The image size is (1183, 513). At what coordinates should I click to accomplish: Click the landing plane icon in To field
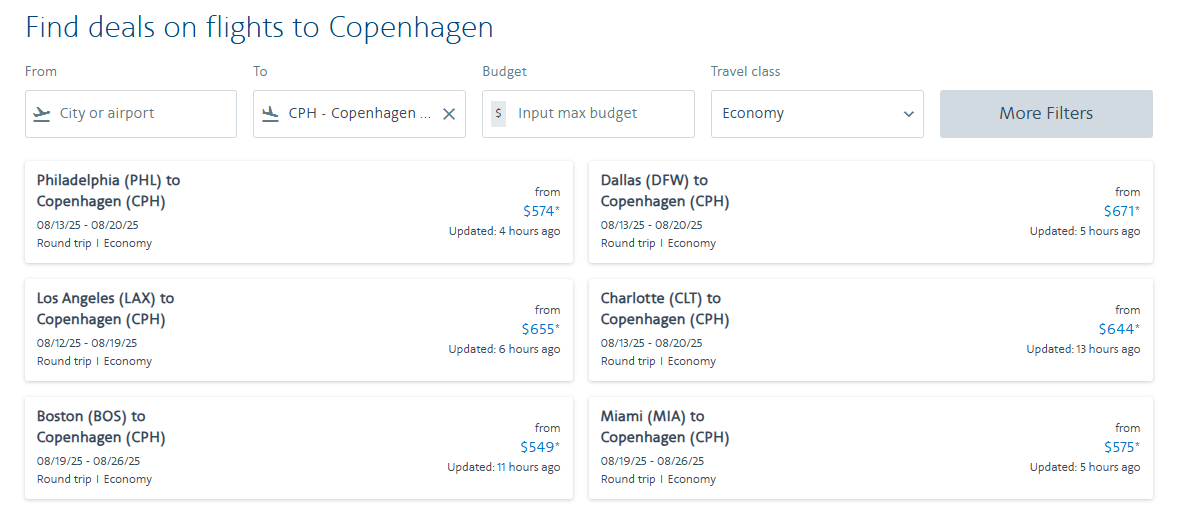click(270, 114)
